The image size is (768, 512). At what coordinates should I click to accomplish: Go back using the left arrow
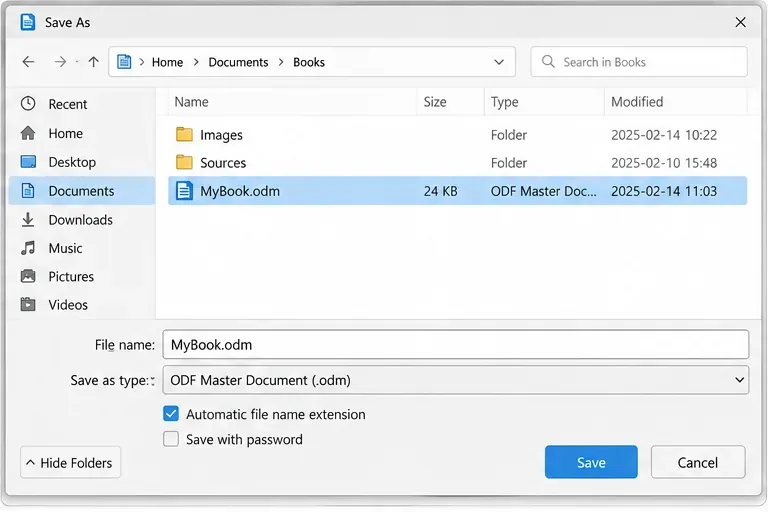tap(28, 62)
